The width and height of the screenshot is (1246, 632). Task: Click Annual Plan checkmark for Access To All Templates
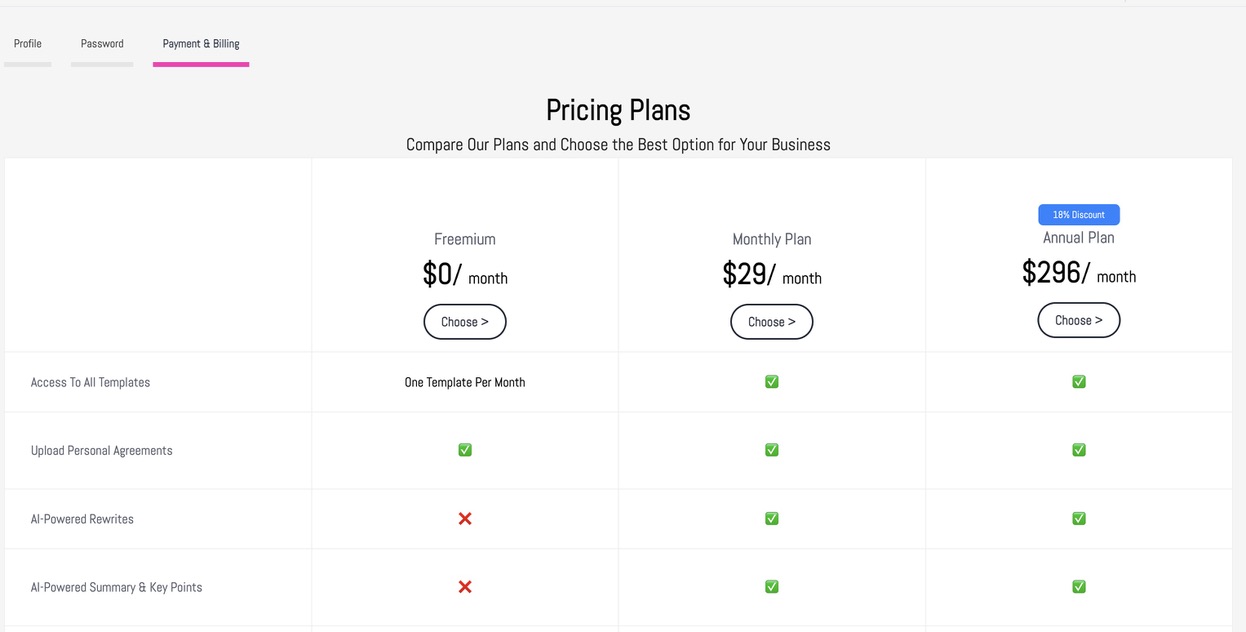[1078, 382]
